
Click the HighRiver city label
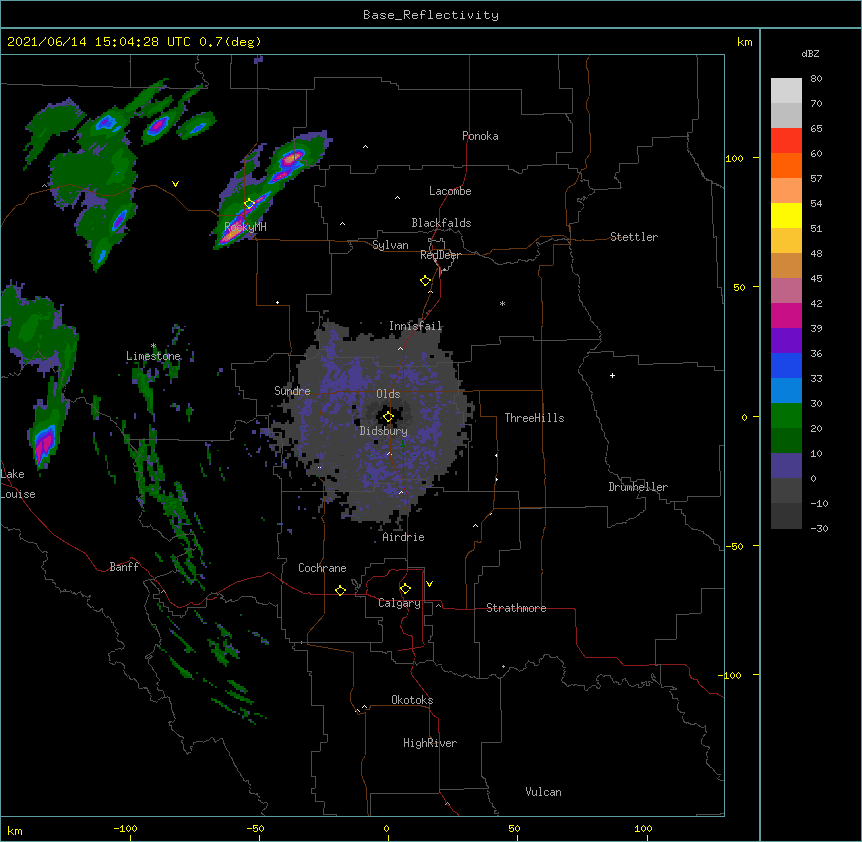(x=430, y=743)
